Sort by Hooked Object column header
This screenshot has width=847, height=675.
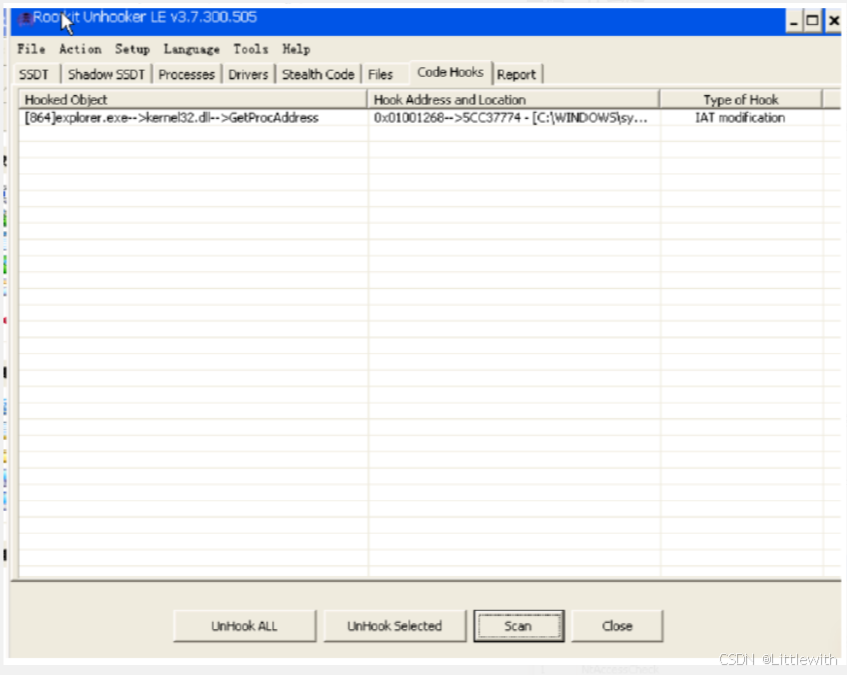[193, 99]
